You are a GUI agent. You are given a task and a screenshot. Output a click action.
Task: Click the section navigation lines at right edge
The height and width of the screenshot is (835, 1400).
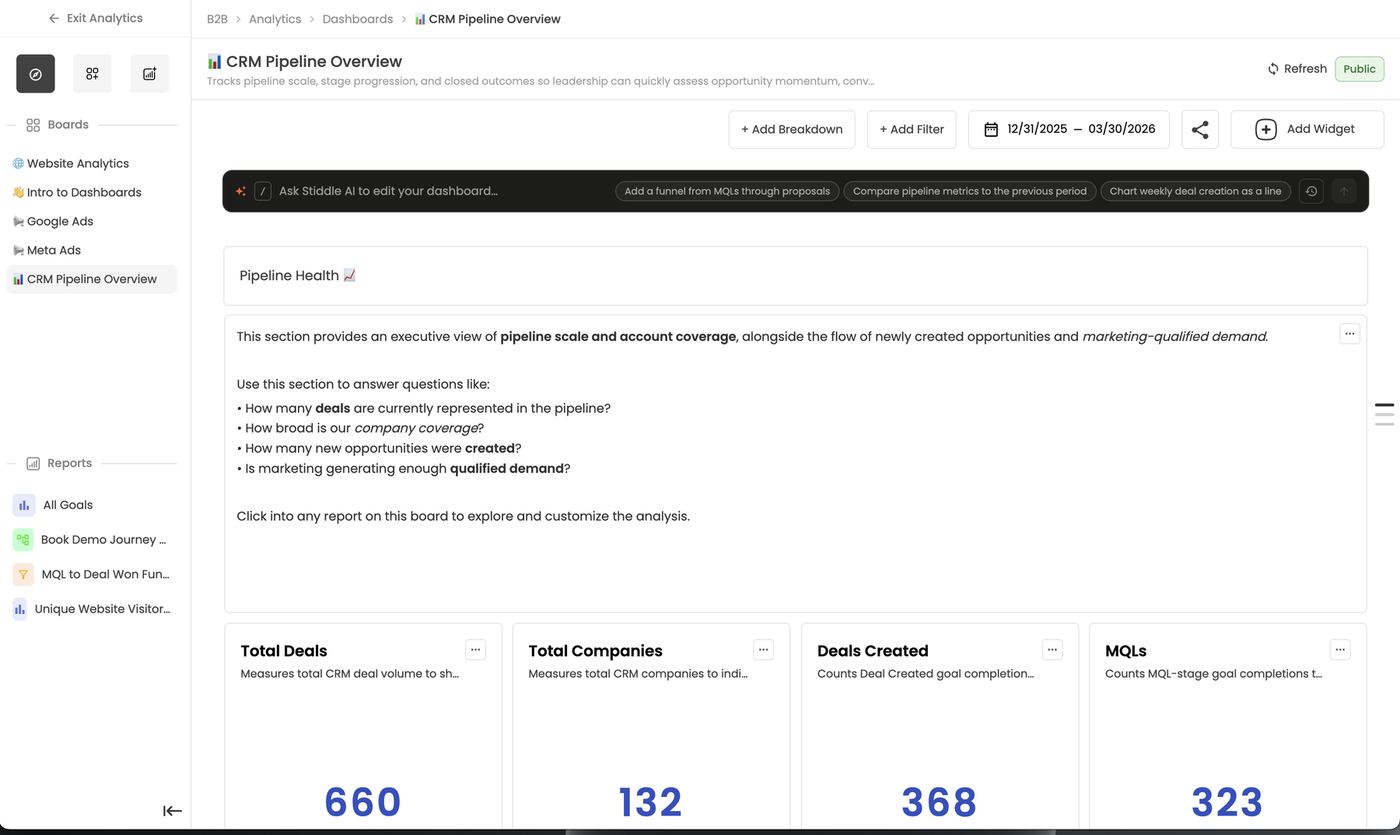(x=1384, y=414)
